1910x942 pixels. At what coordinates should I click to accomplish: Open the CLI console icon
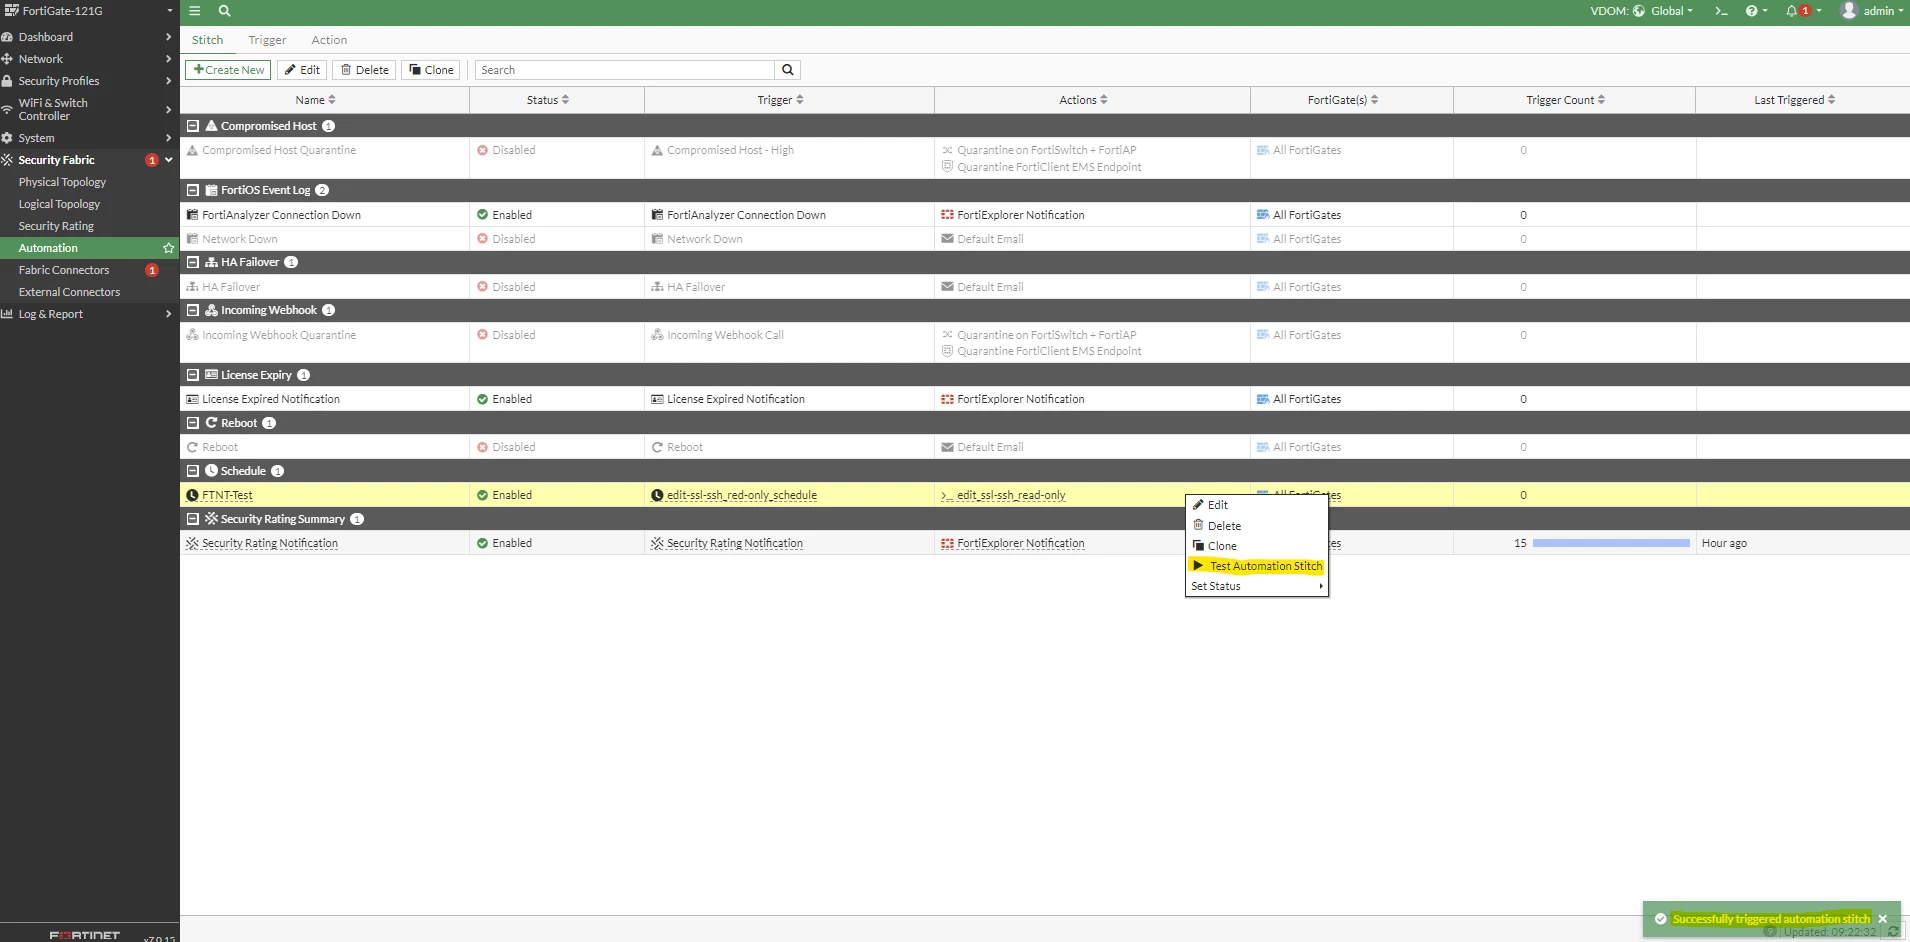pos(1721,11)
